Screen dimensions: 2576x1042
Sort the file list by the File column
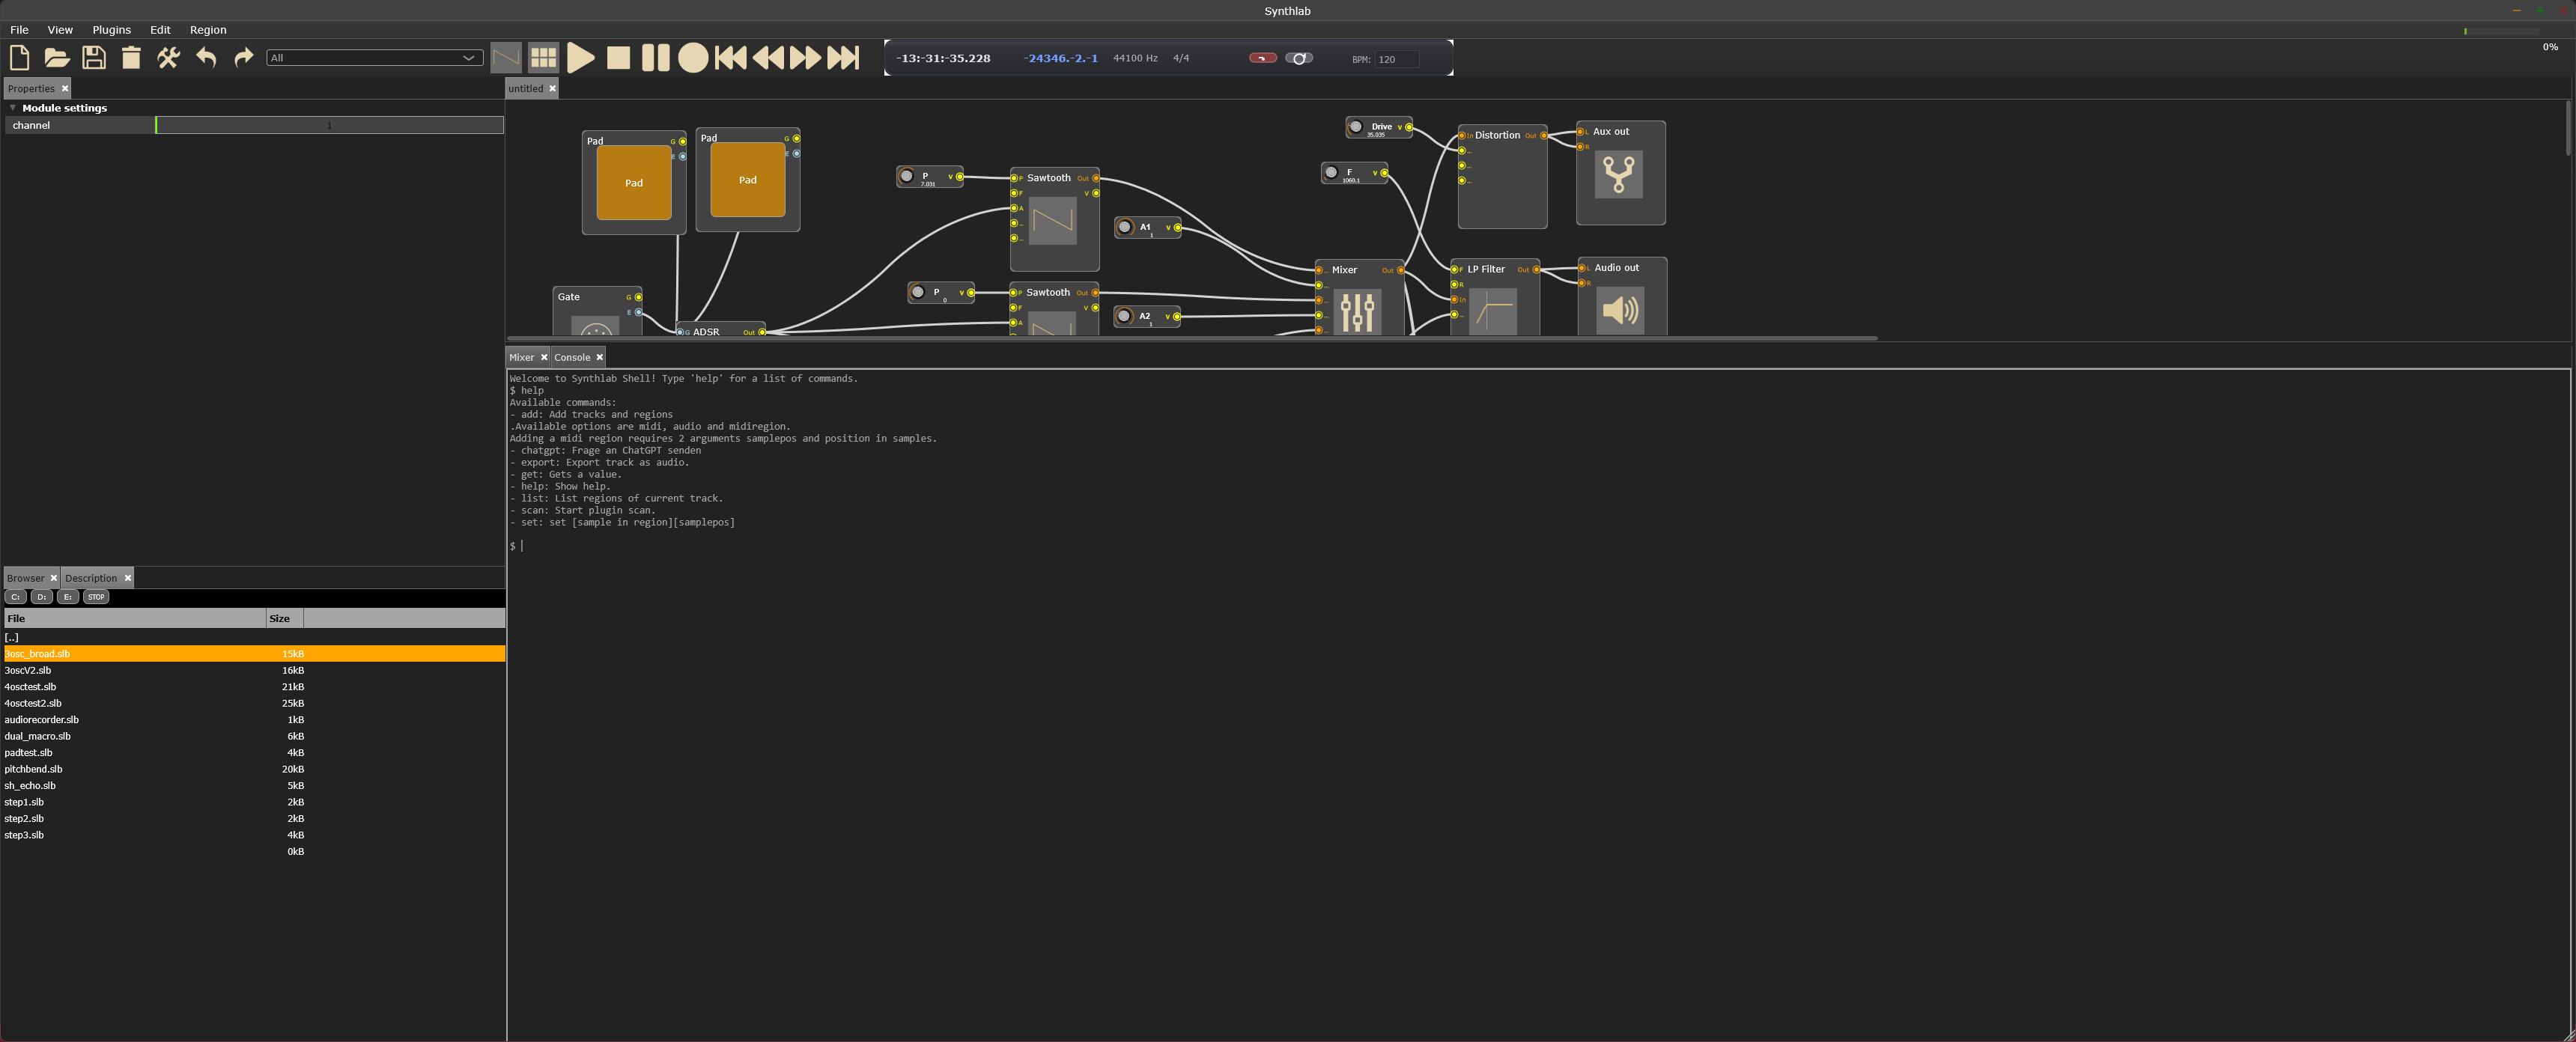tap(134, 618)
